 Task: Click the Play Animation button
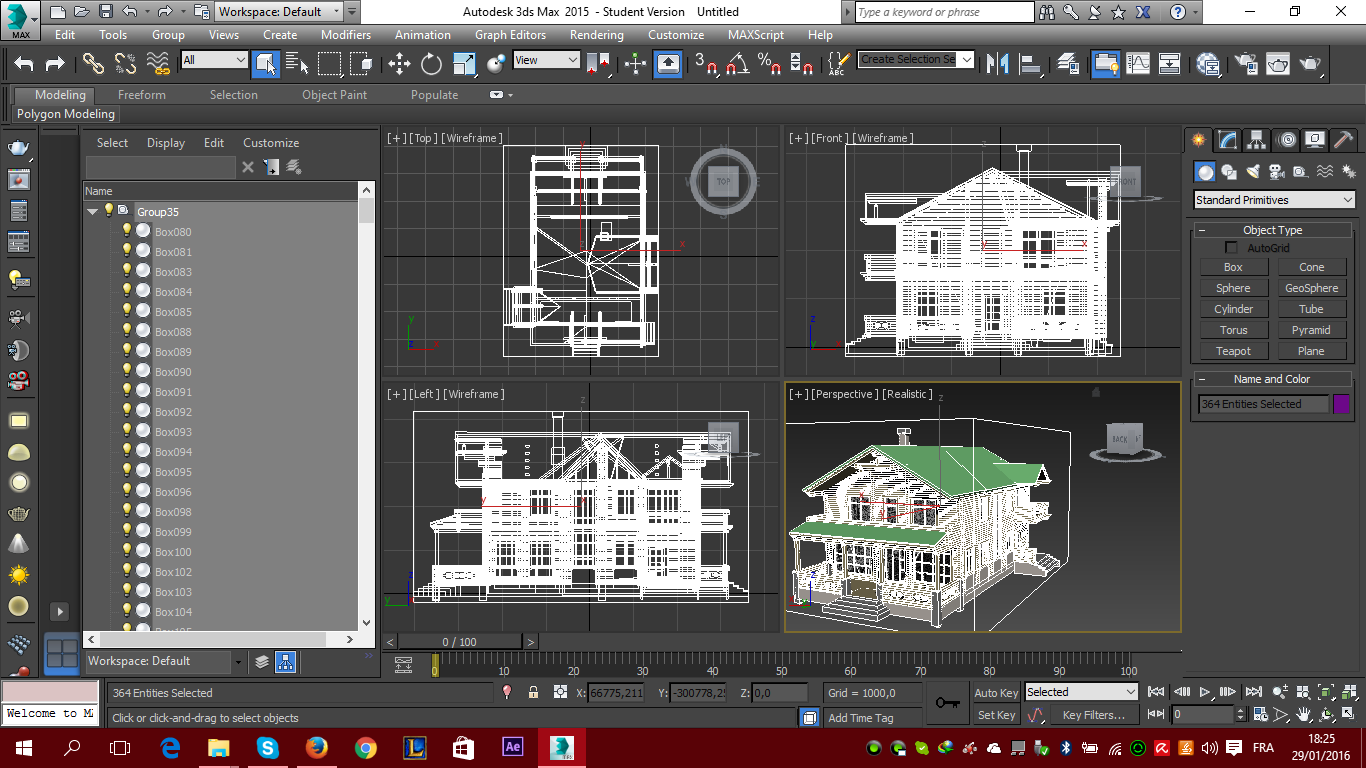[x=1205, y=692]
